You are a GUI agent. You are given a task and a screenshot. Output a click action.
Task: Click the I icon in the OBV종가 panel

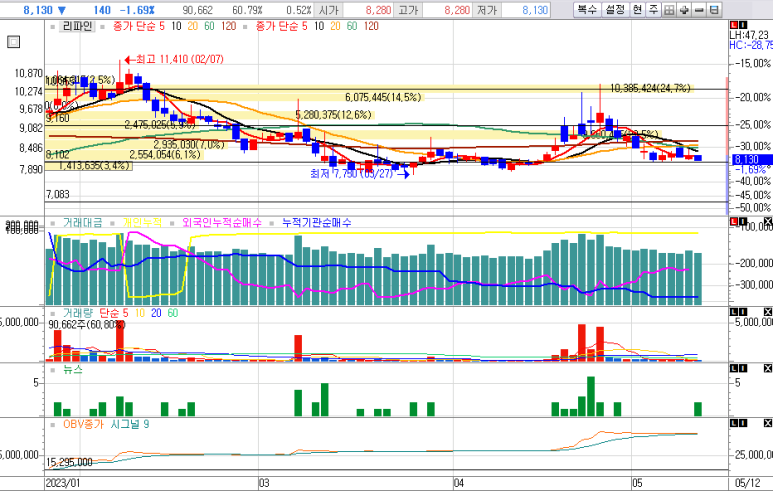tap(743, 423)
